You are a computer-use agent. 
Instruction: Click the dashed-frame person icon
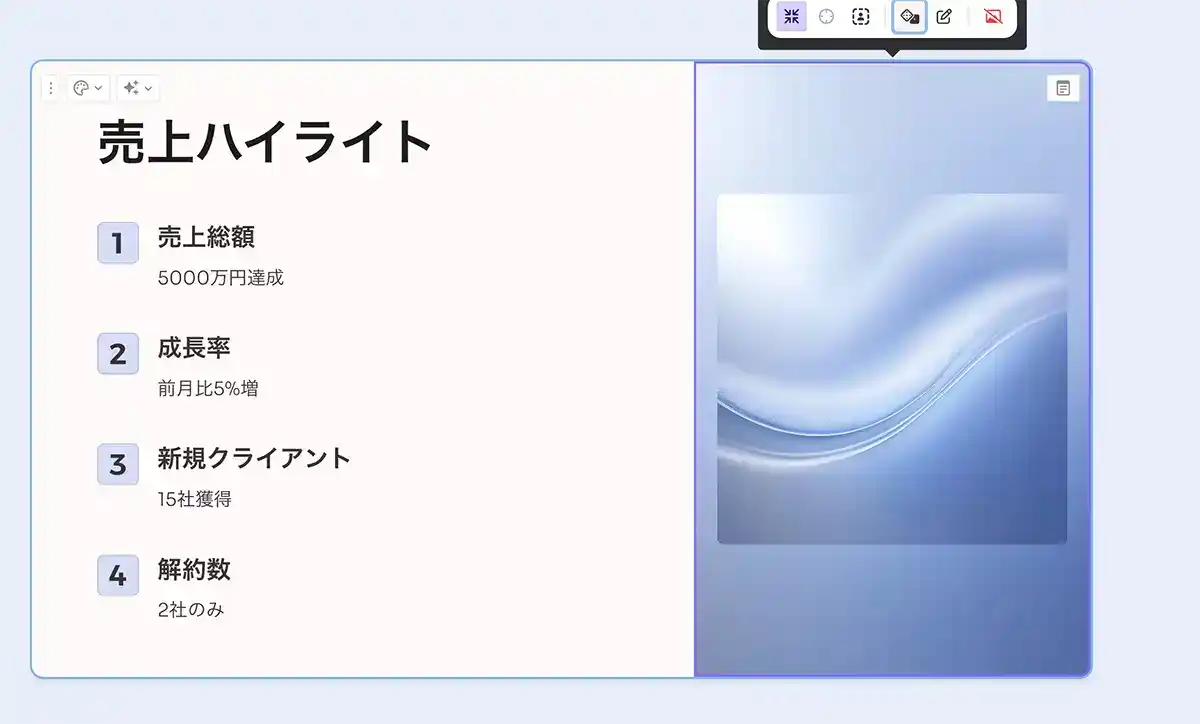click(860, 16)
